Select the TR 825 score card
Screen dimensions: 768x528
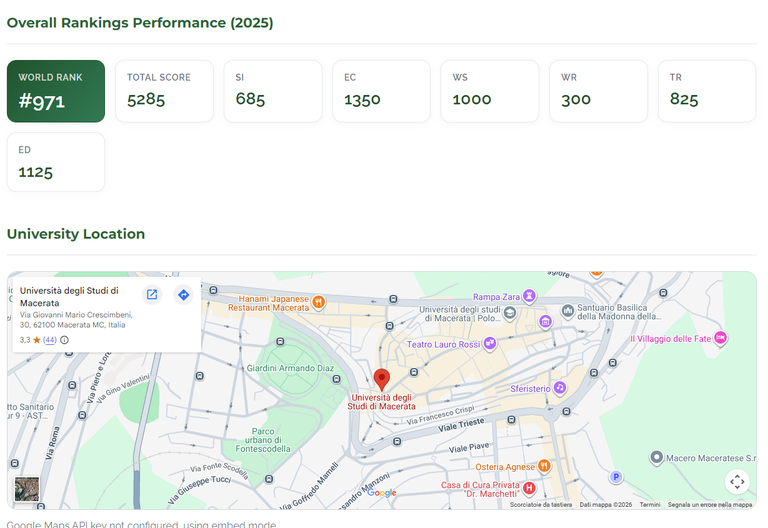pyautogui.click(x=707, y=91)
